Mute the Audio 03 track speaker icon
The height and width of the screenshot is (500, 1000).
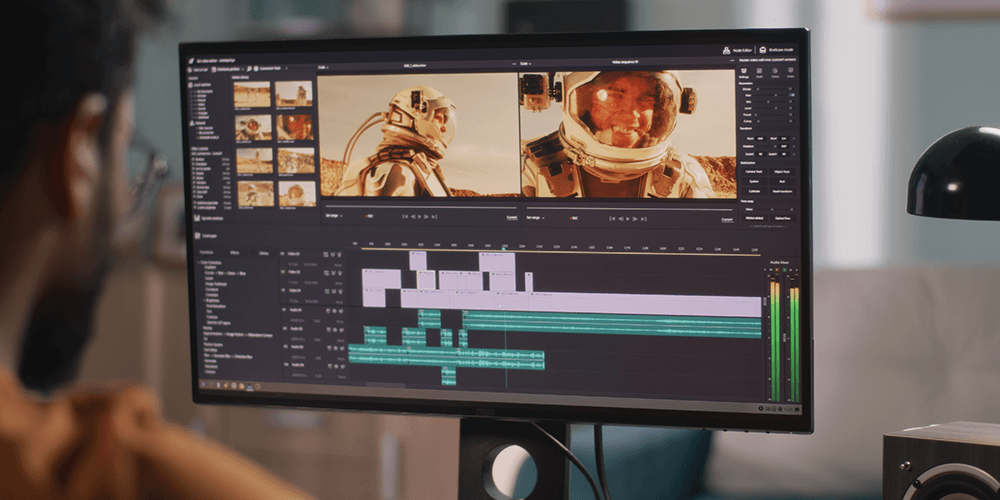(x=342, y=348)
